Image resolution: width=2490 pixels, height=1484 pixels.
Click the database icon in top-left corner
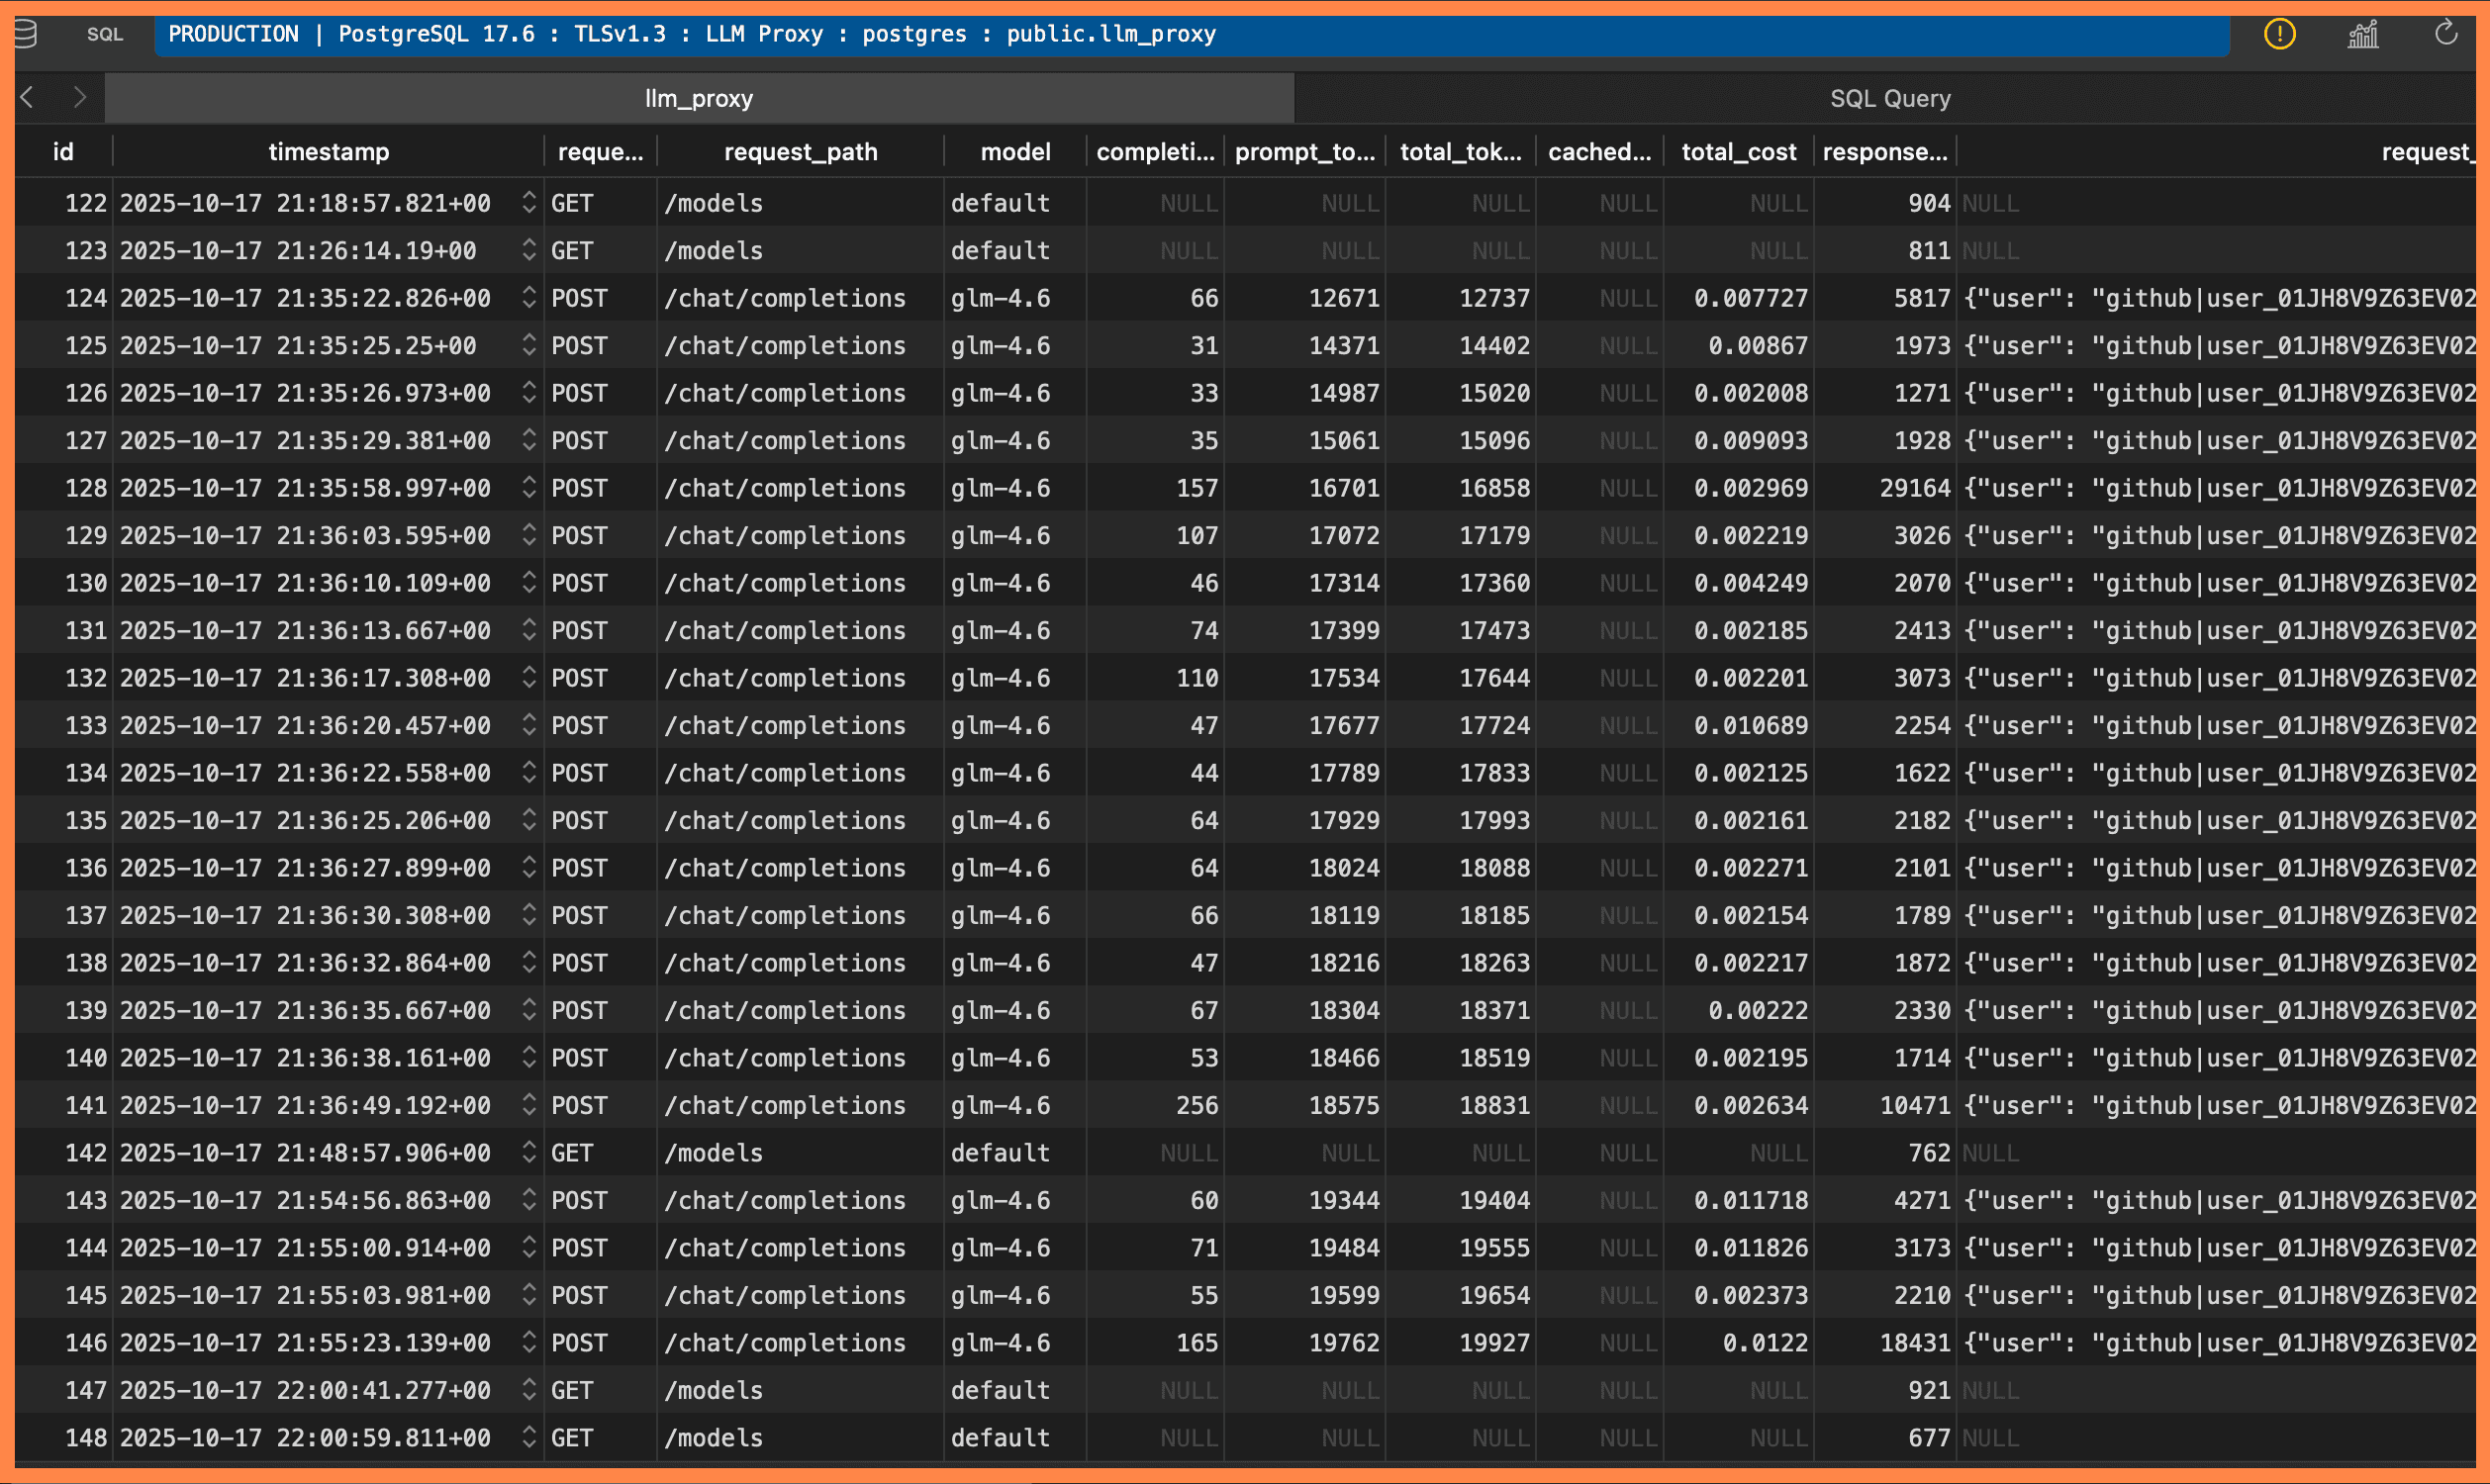click(27, 33)
